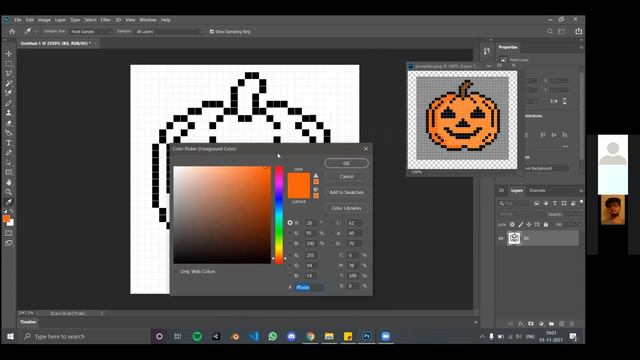640x360 pixels.
Task: Open the Filter menu
Action: coord(106,20)
